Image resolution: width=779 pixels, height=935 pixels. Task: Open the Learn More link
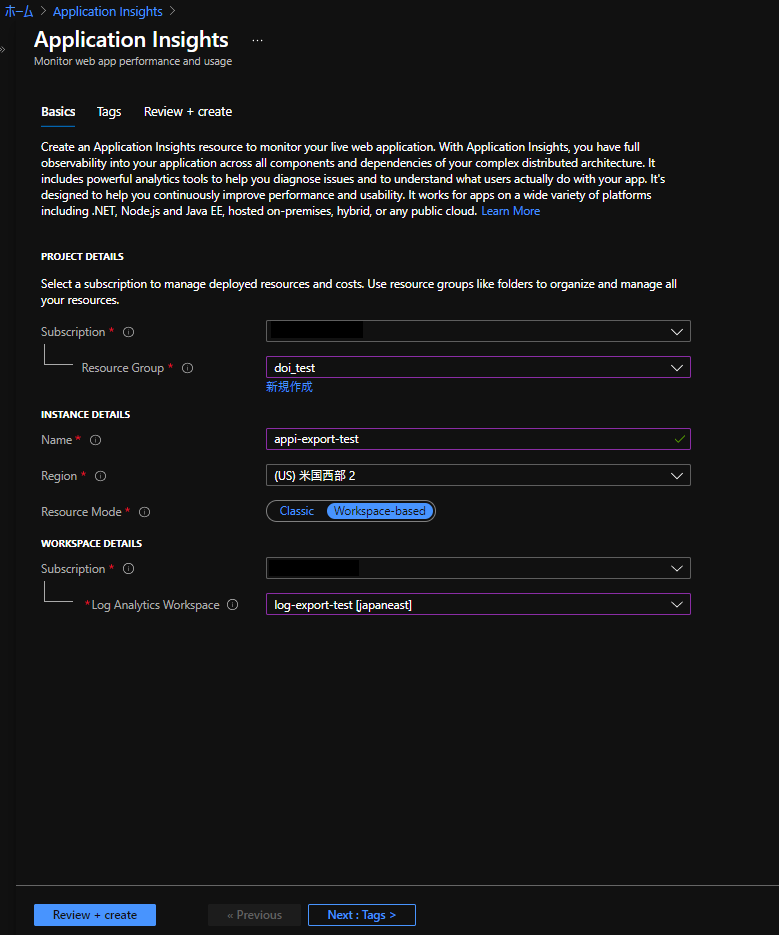point(511,211)
